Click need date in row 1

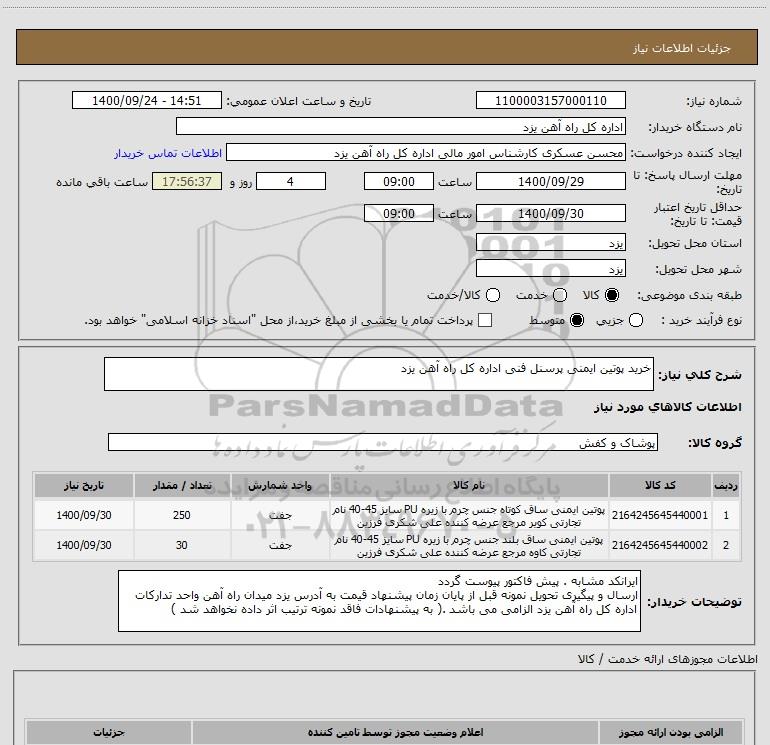83,515
